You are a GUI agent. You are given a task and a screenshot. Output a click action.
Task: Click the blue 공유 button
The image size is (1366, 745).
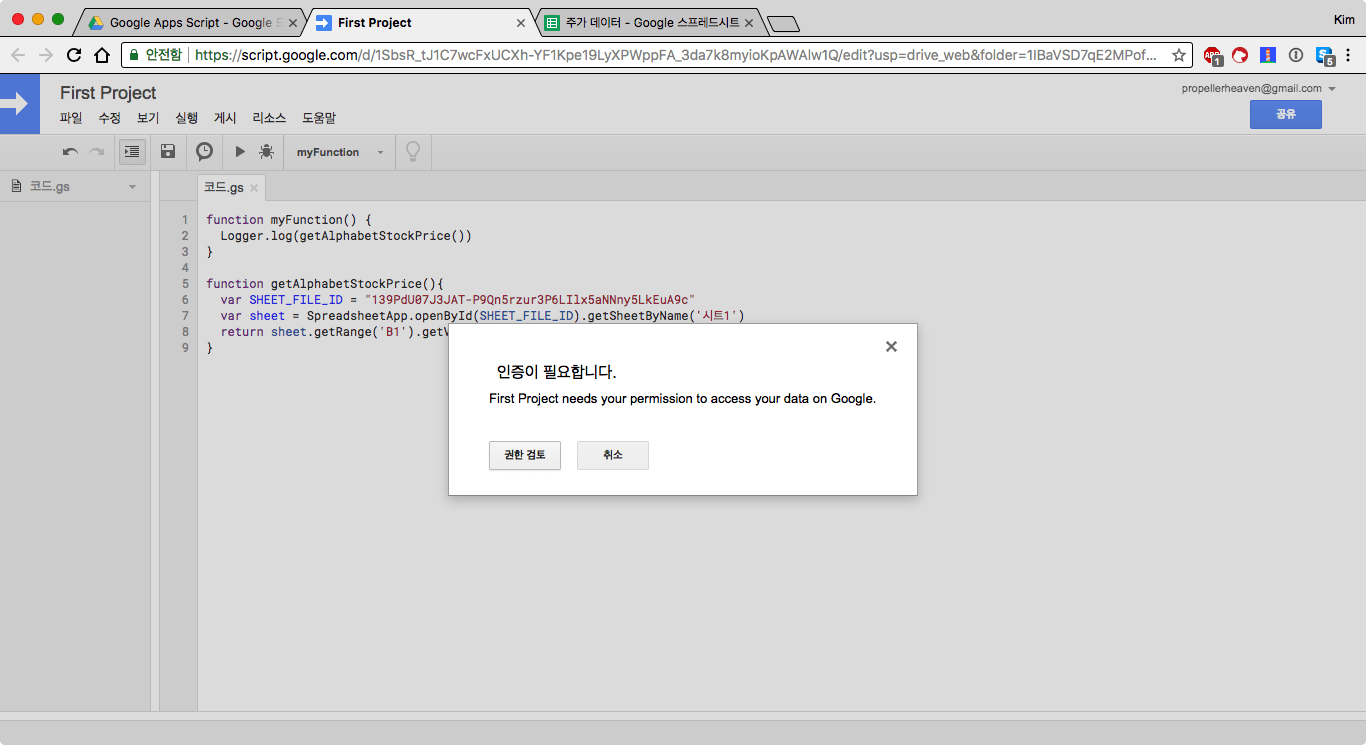1285,115
